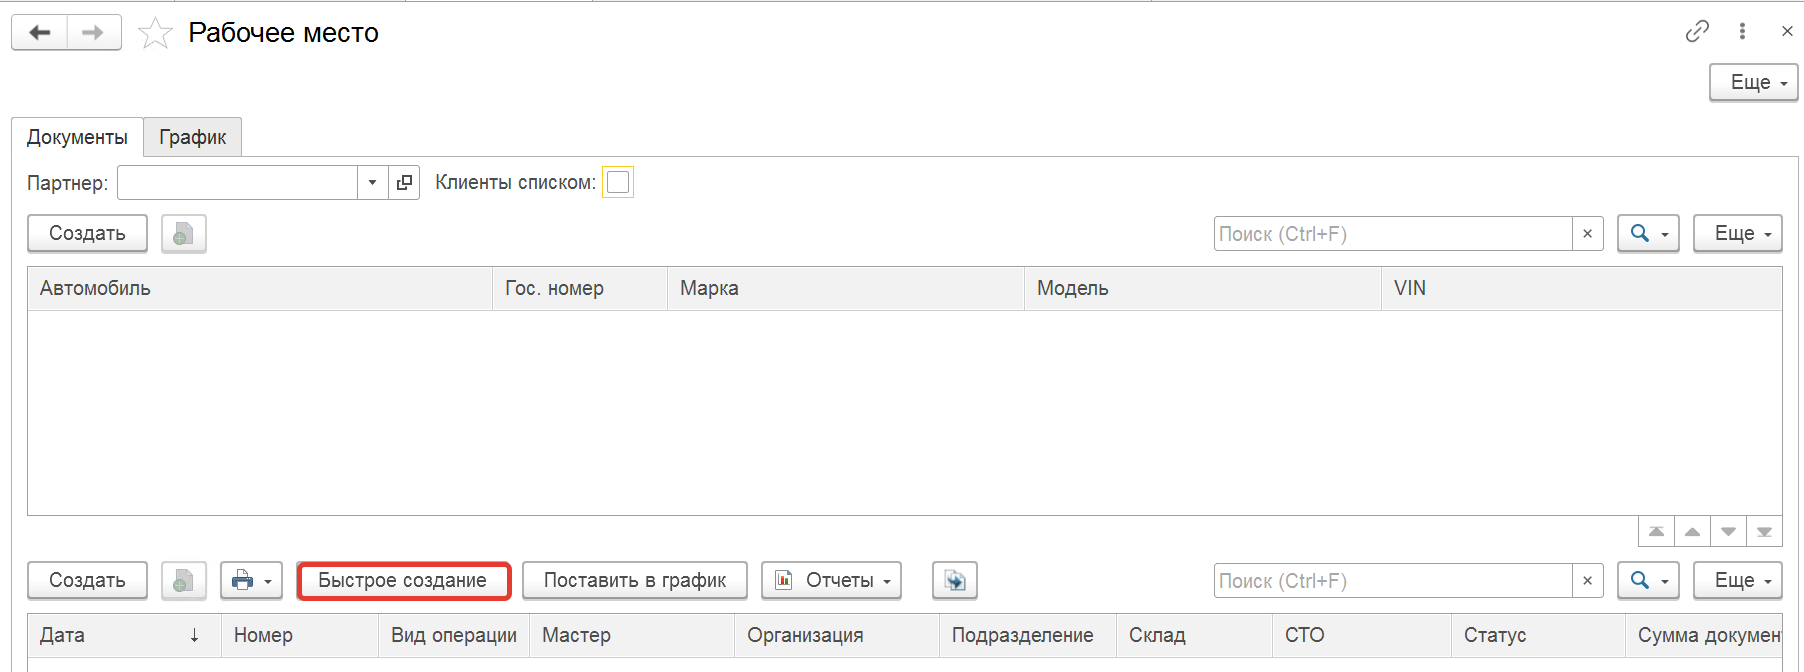Open the Отчеты reports dropdown
The image size is (1804, 672).
831,580
